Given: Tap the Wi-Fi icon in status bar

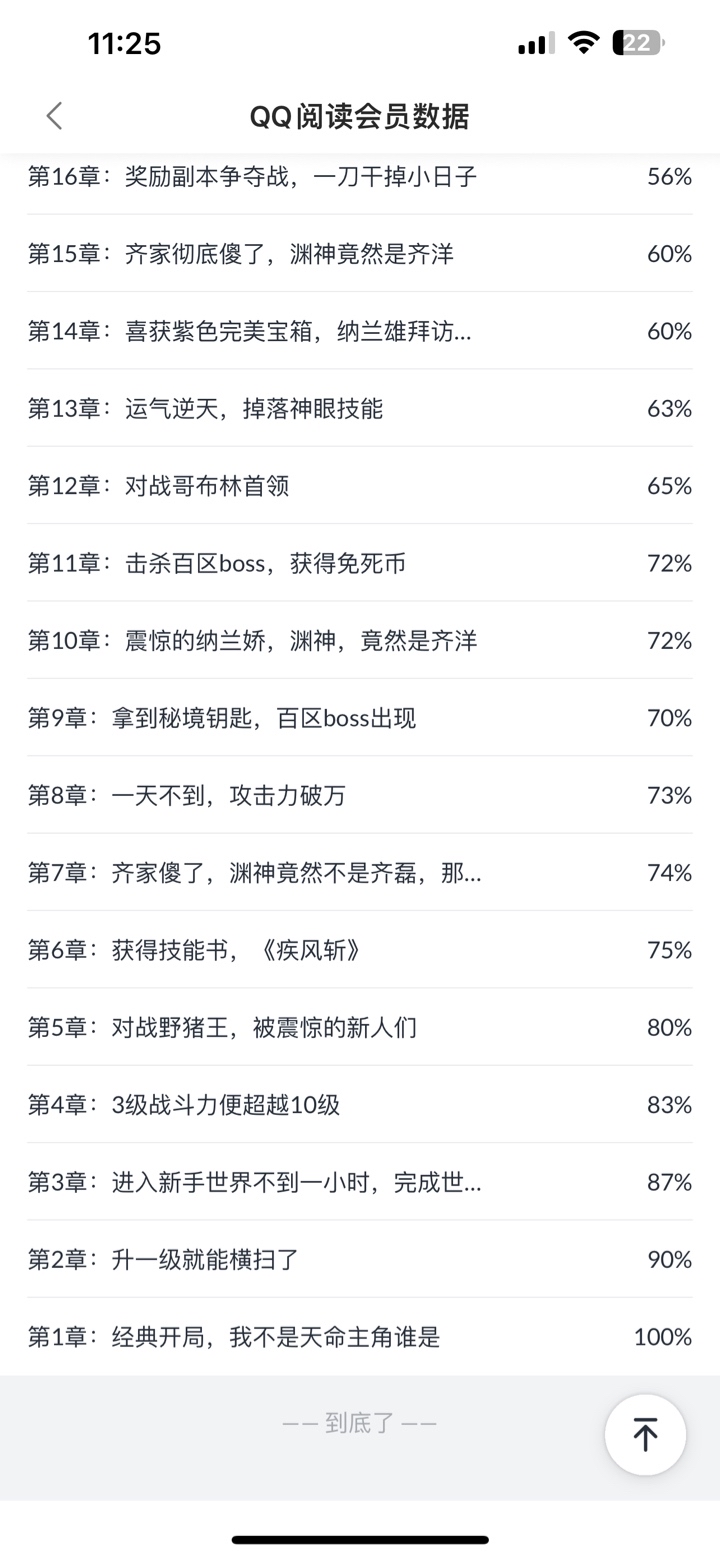Looking at the screenshot, I should point(581,43).
